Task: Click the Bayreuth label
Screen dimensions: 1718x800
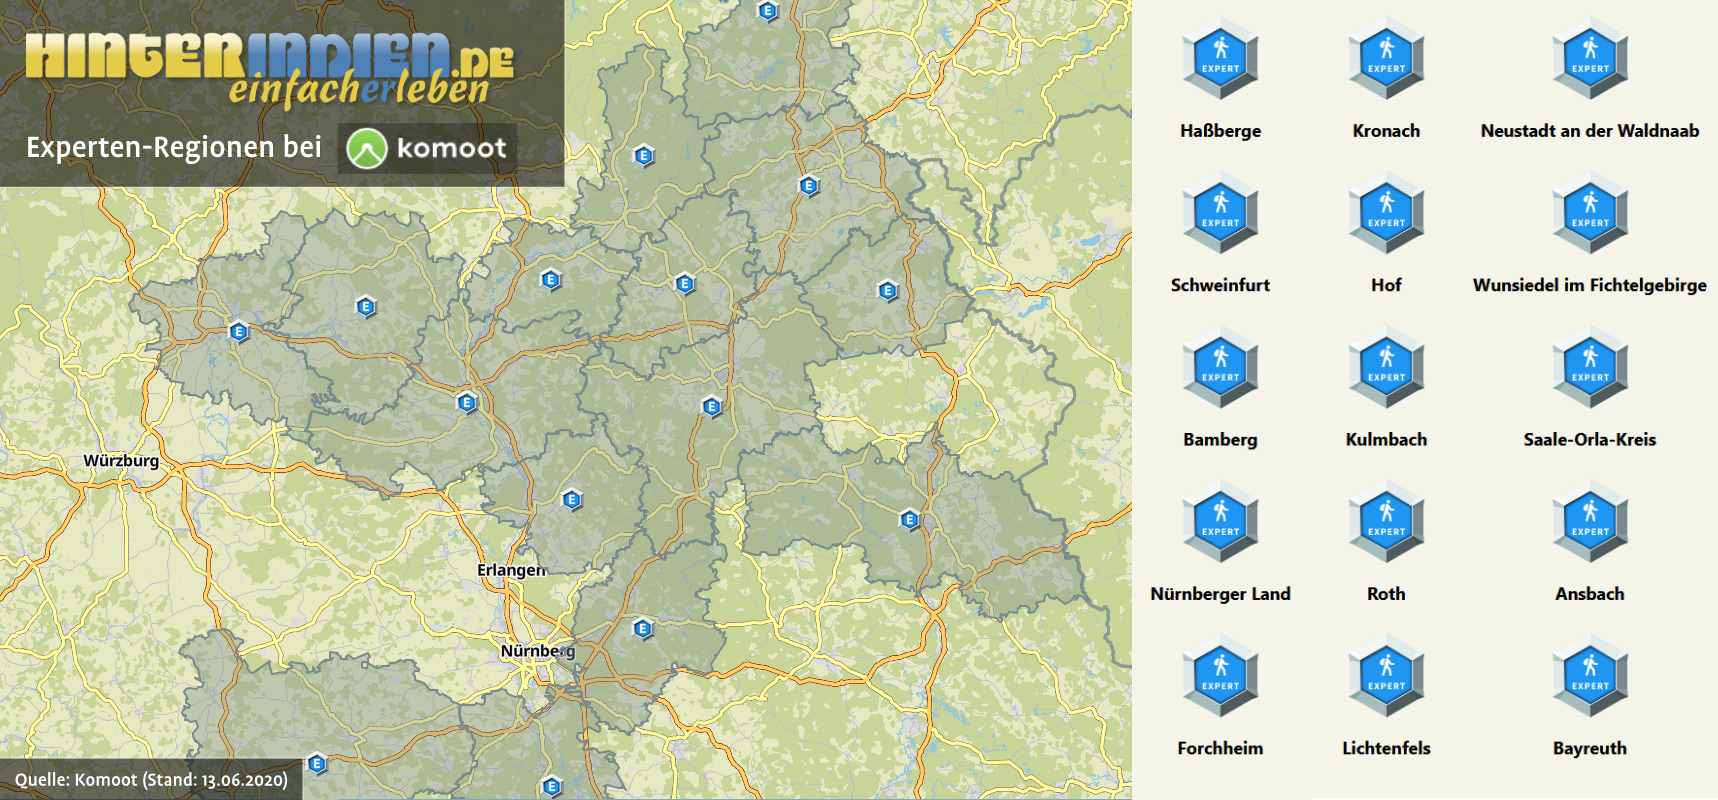Action: click(x=1590, y=748)
